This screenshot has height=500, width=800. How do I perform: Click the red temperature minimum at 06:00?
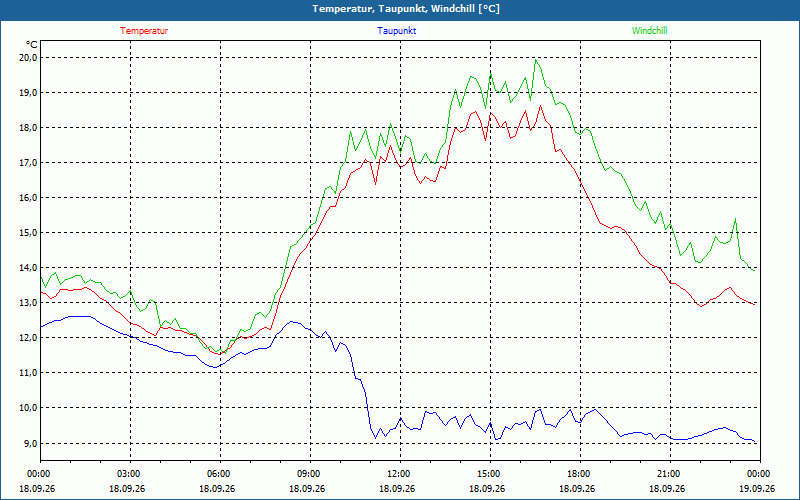(219, 354)
